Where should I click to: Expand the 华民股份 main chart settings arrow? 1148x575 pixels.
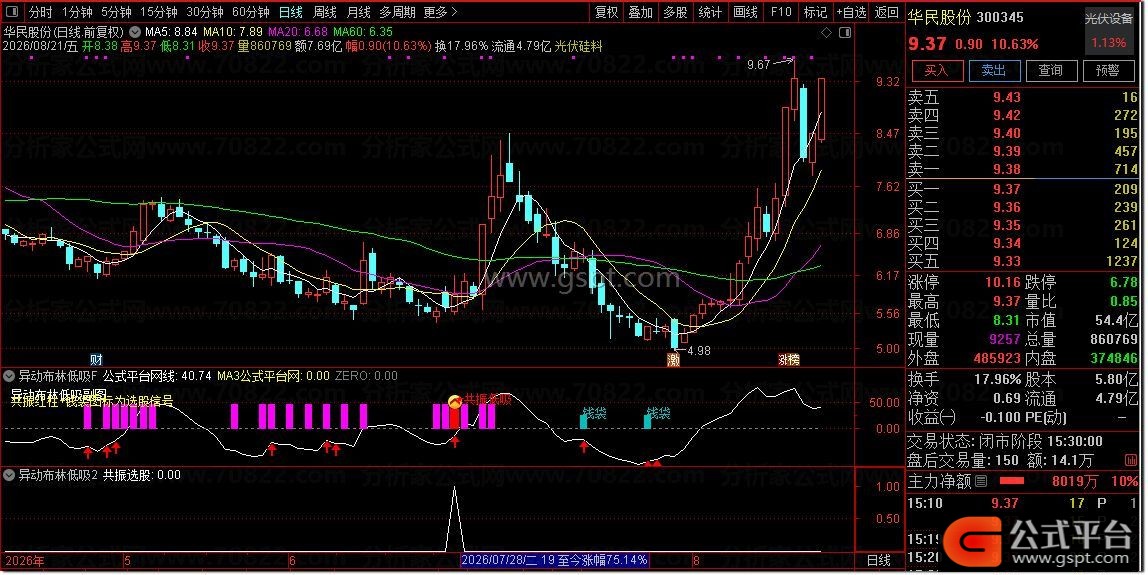pos(135,32)
